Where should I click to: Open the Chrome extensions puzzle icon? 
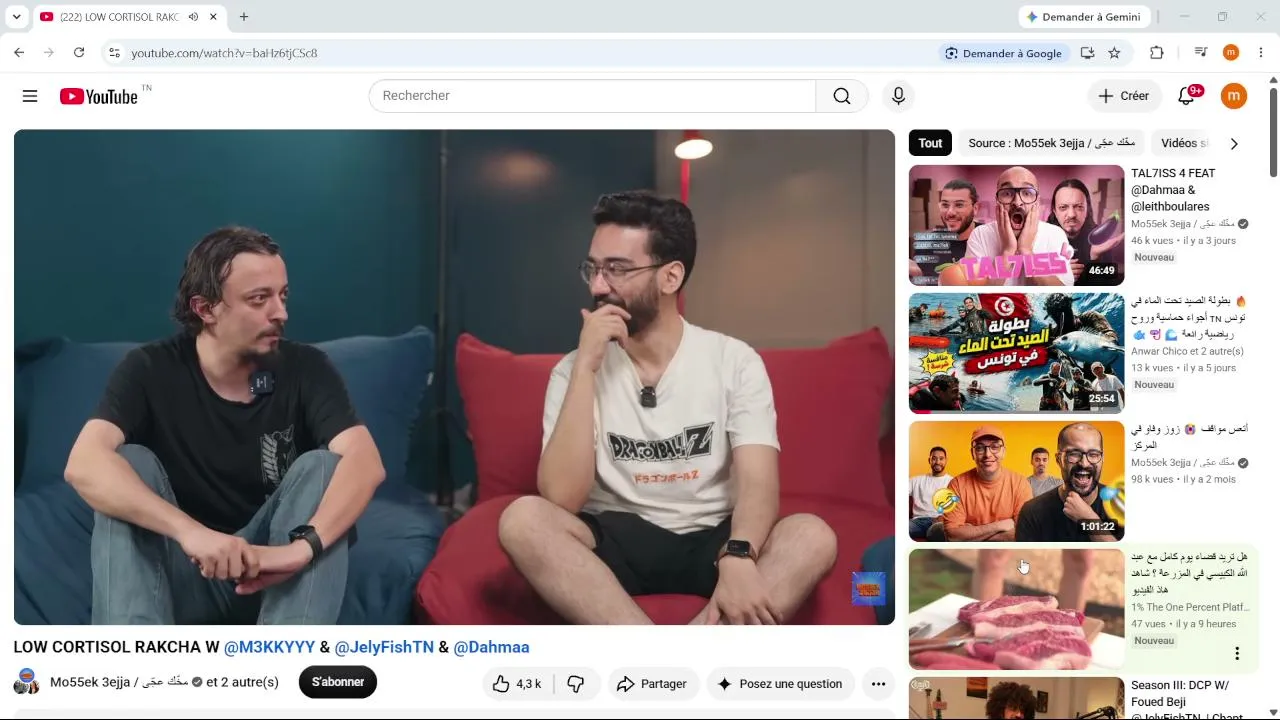click(x=1157, y=53)
